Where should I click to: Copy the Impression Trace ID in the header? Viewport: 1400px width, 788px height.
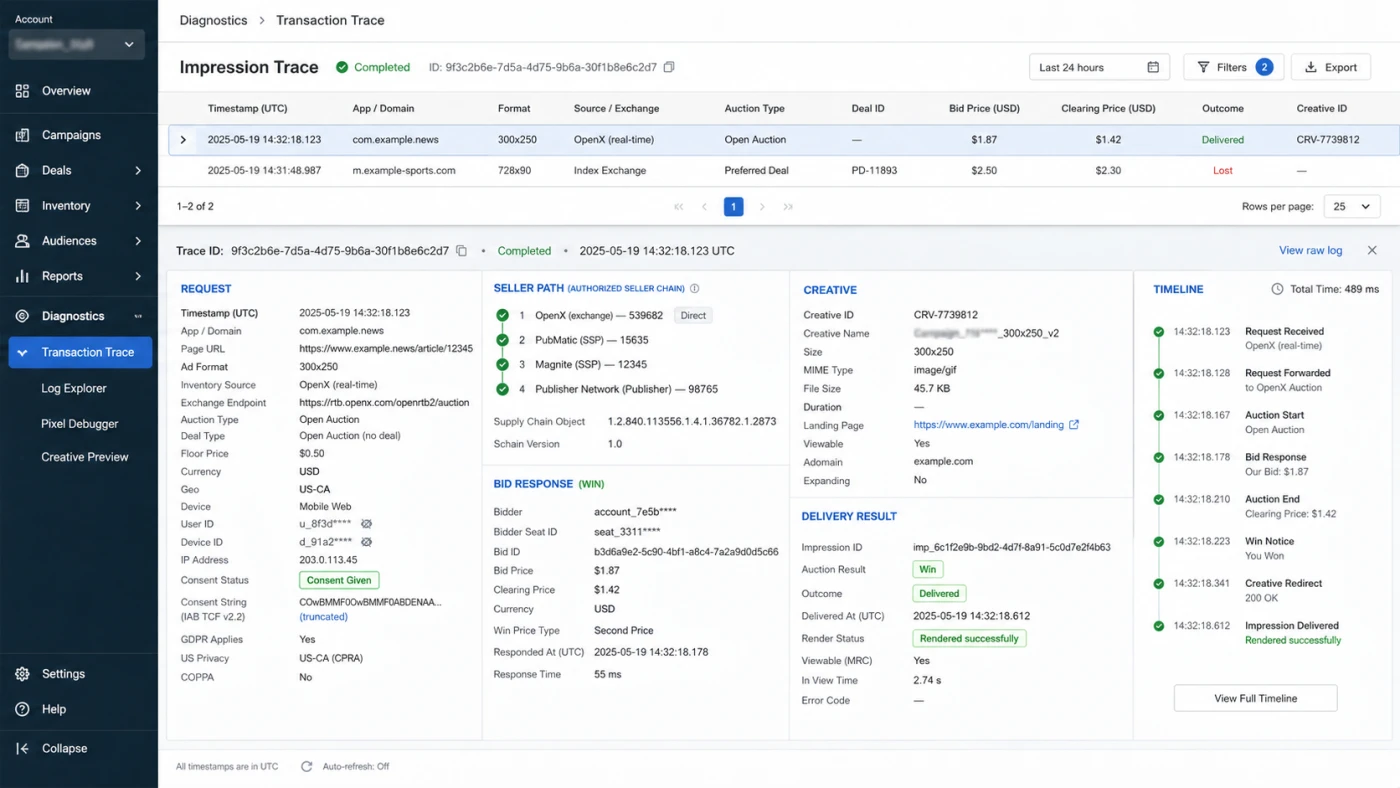[x=669, y=67]
